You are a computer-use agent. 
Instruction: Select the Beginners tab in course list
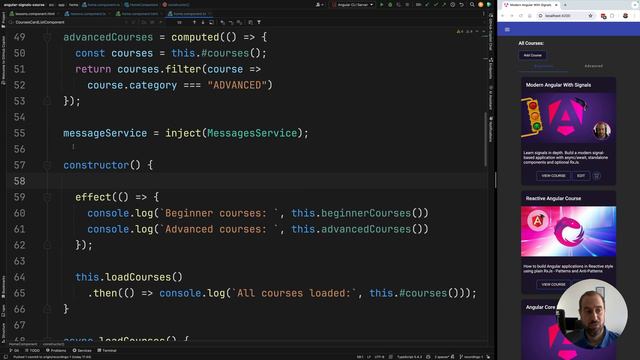pyautogui.click(x=543, y=66)
